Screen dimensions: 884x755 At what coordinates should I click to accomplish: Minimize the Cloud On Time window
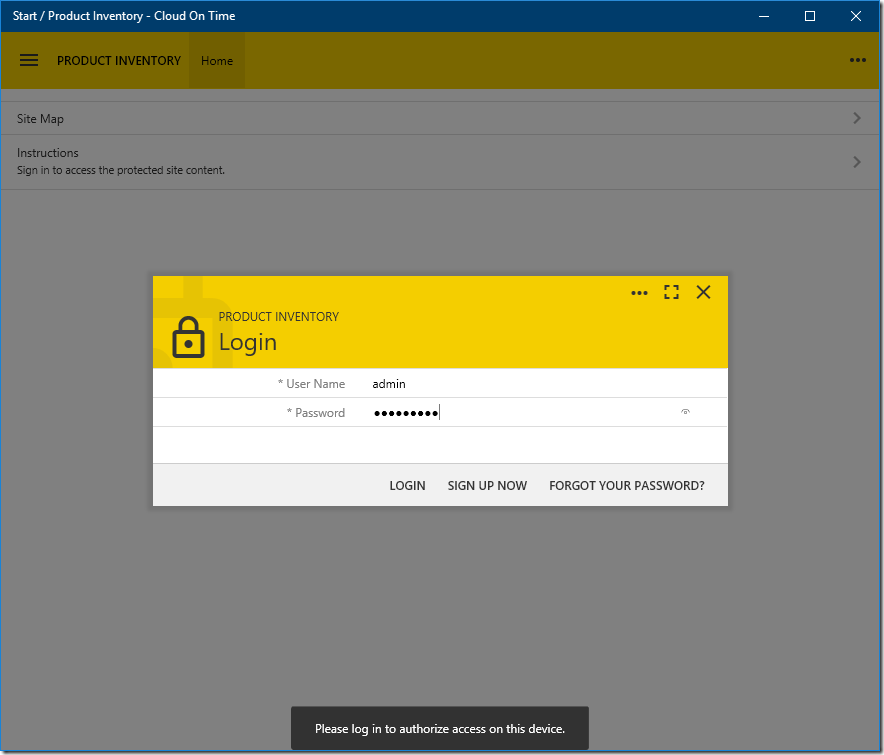[x=764, y=16]
